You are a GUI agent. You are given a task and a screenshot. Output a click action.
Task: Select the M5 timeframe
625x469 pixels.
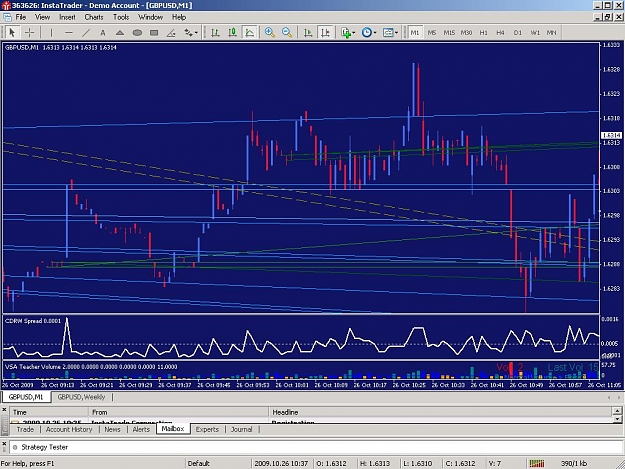[x=432, y=33]
